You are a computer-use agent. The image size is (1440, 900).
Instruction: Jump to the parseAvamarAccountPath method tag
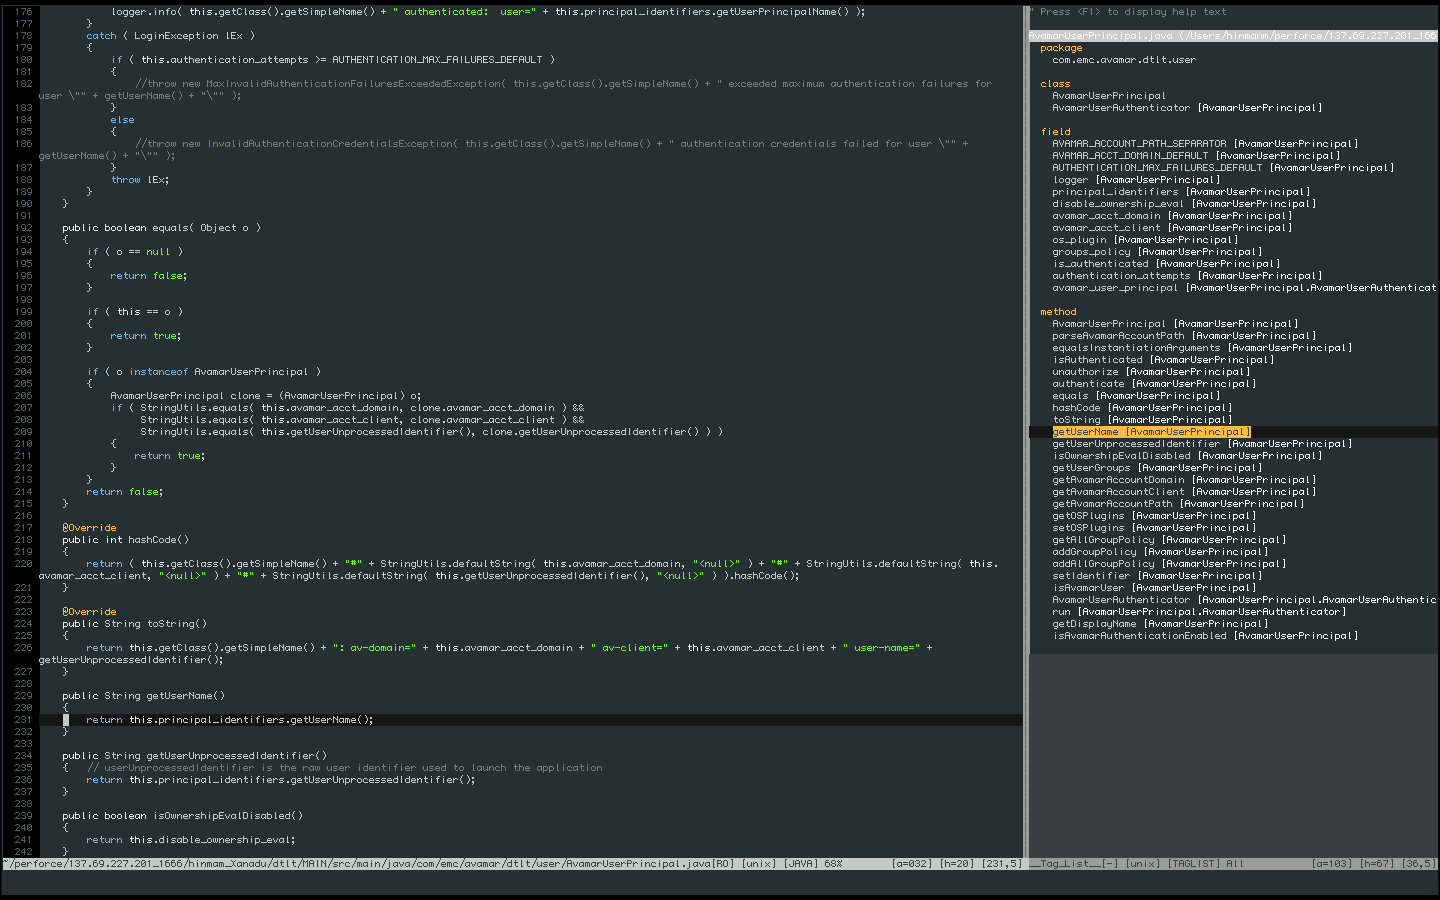[x=1184, y=336]
